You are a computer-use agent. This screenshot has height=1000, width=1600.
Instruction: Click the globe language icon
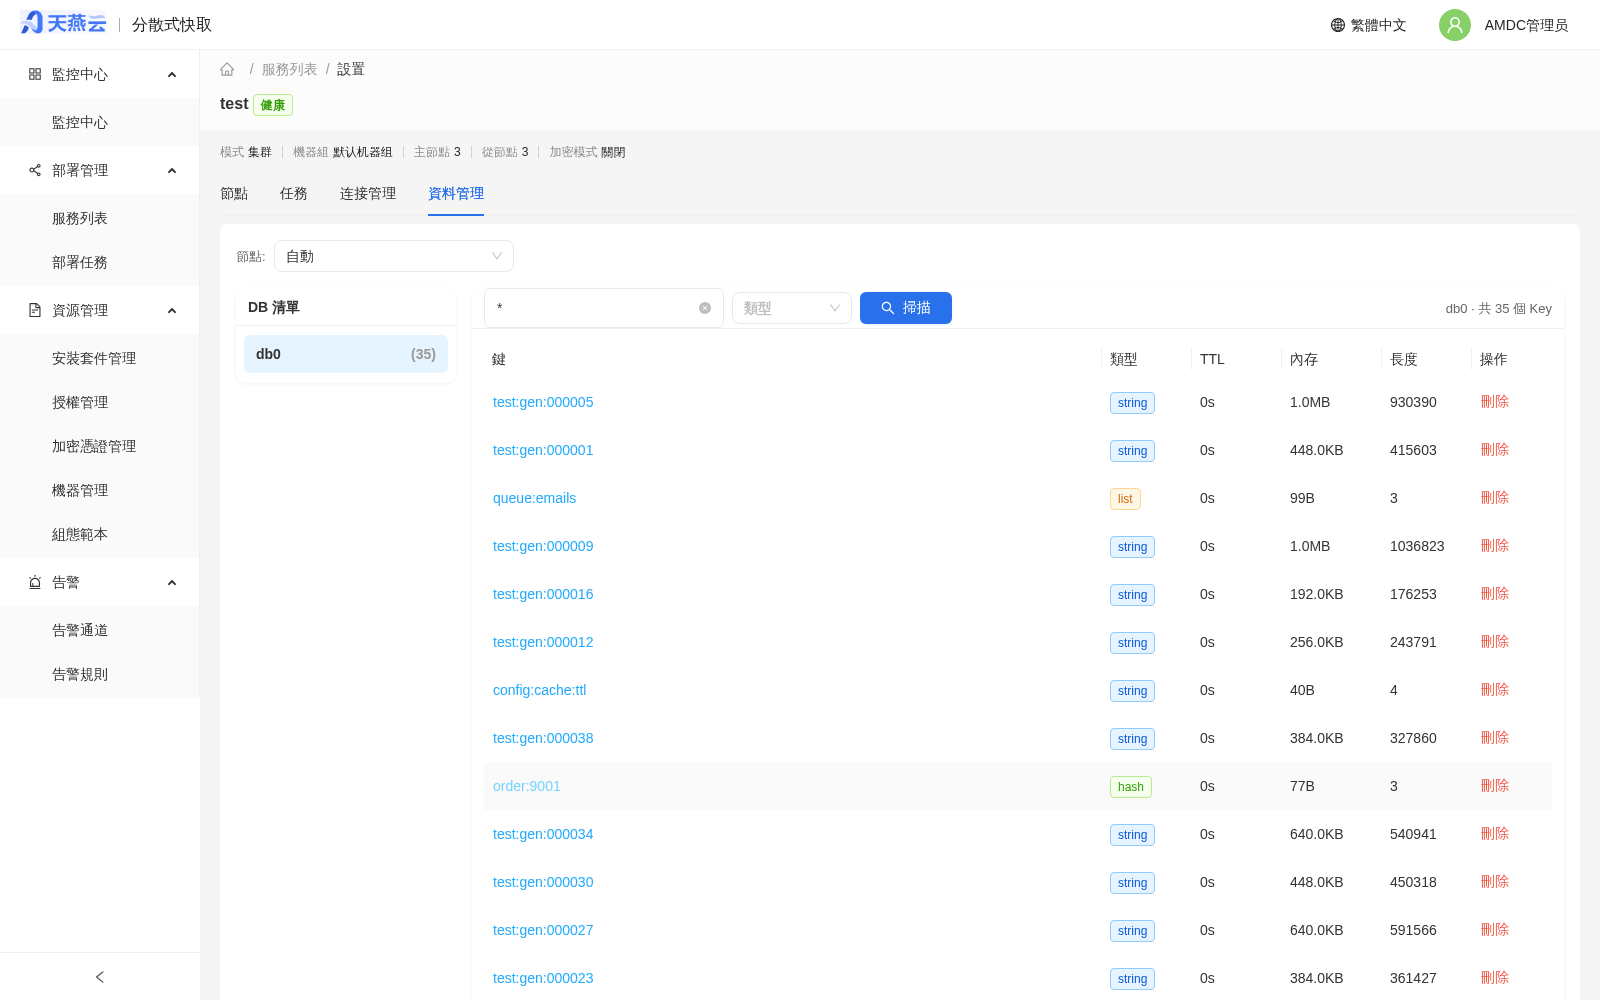tap(1338, 25)
